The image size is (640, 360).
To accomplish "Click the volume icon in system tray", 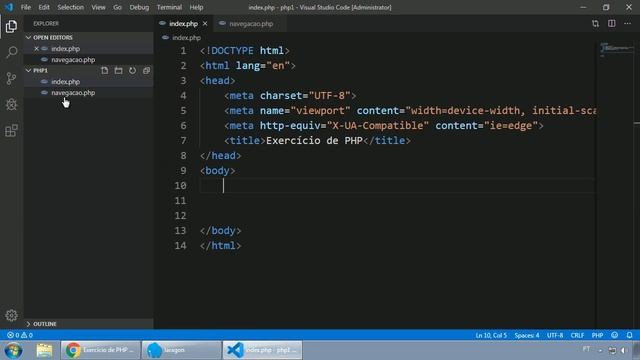I will [x=624, y=350].
